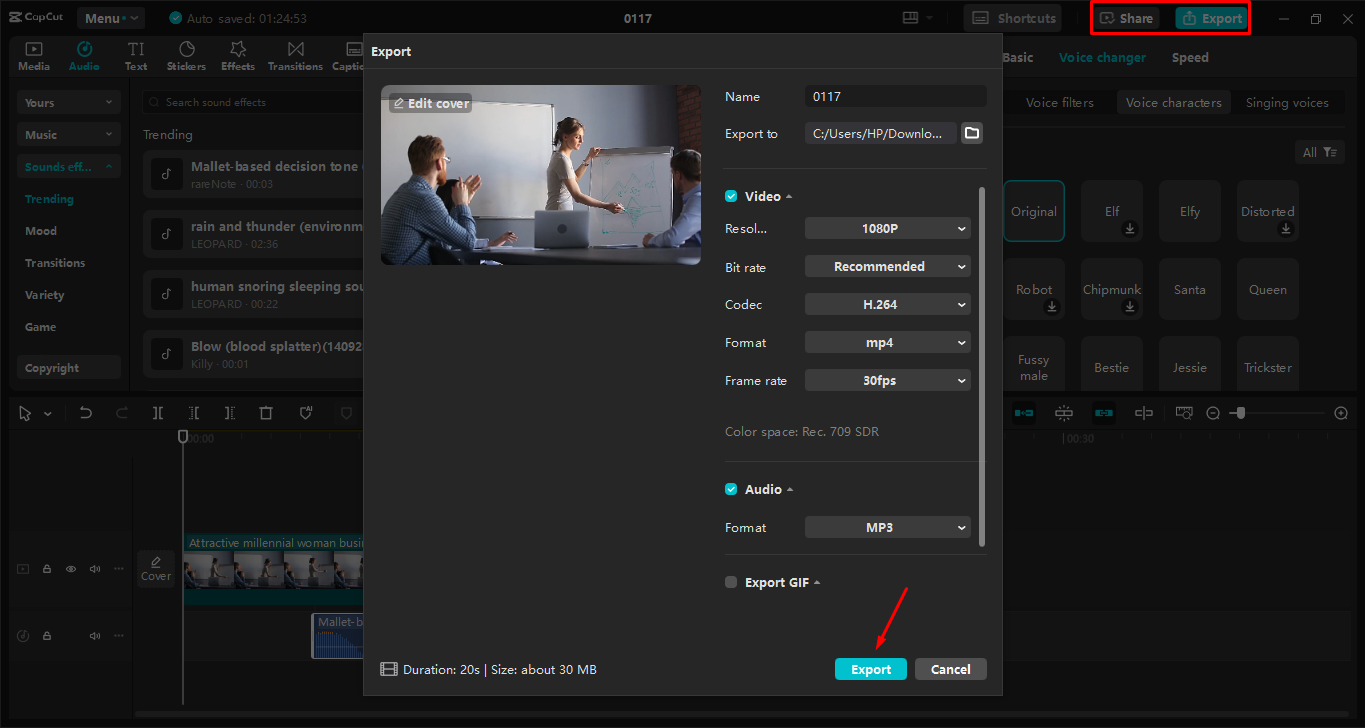Image resolution: width=1365 pixels, height=728 pixels.
Task: Uncheck the Video export checkbox
Action: (x=731, y=196)
